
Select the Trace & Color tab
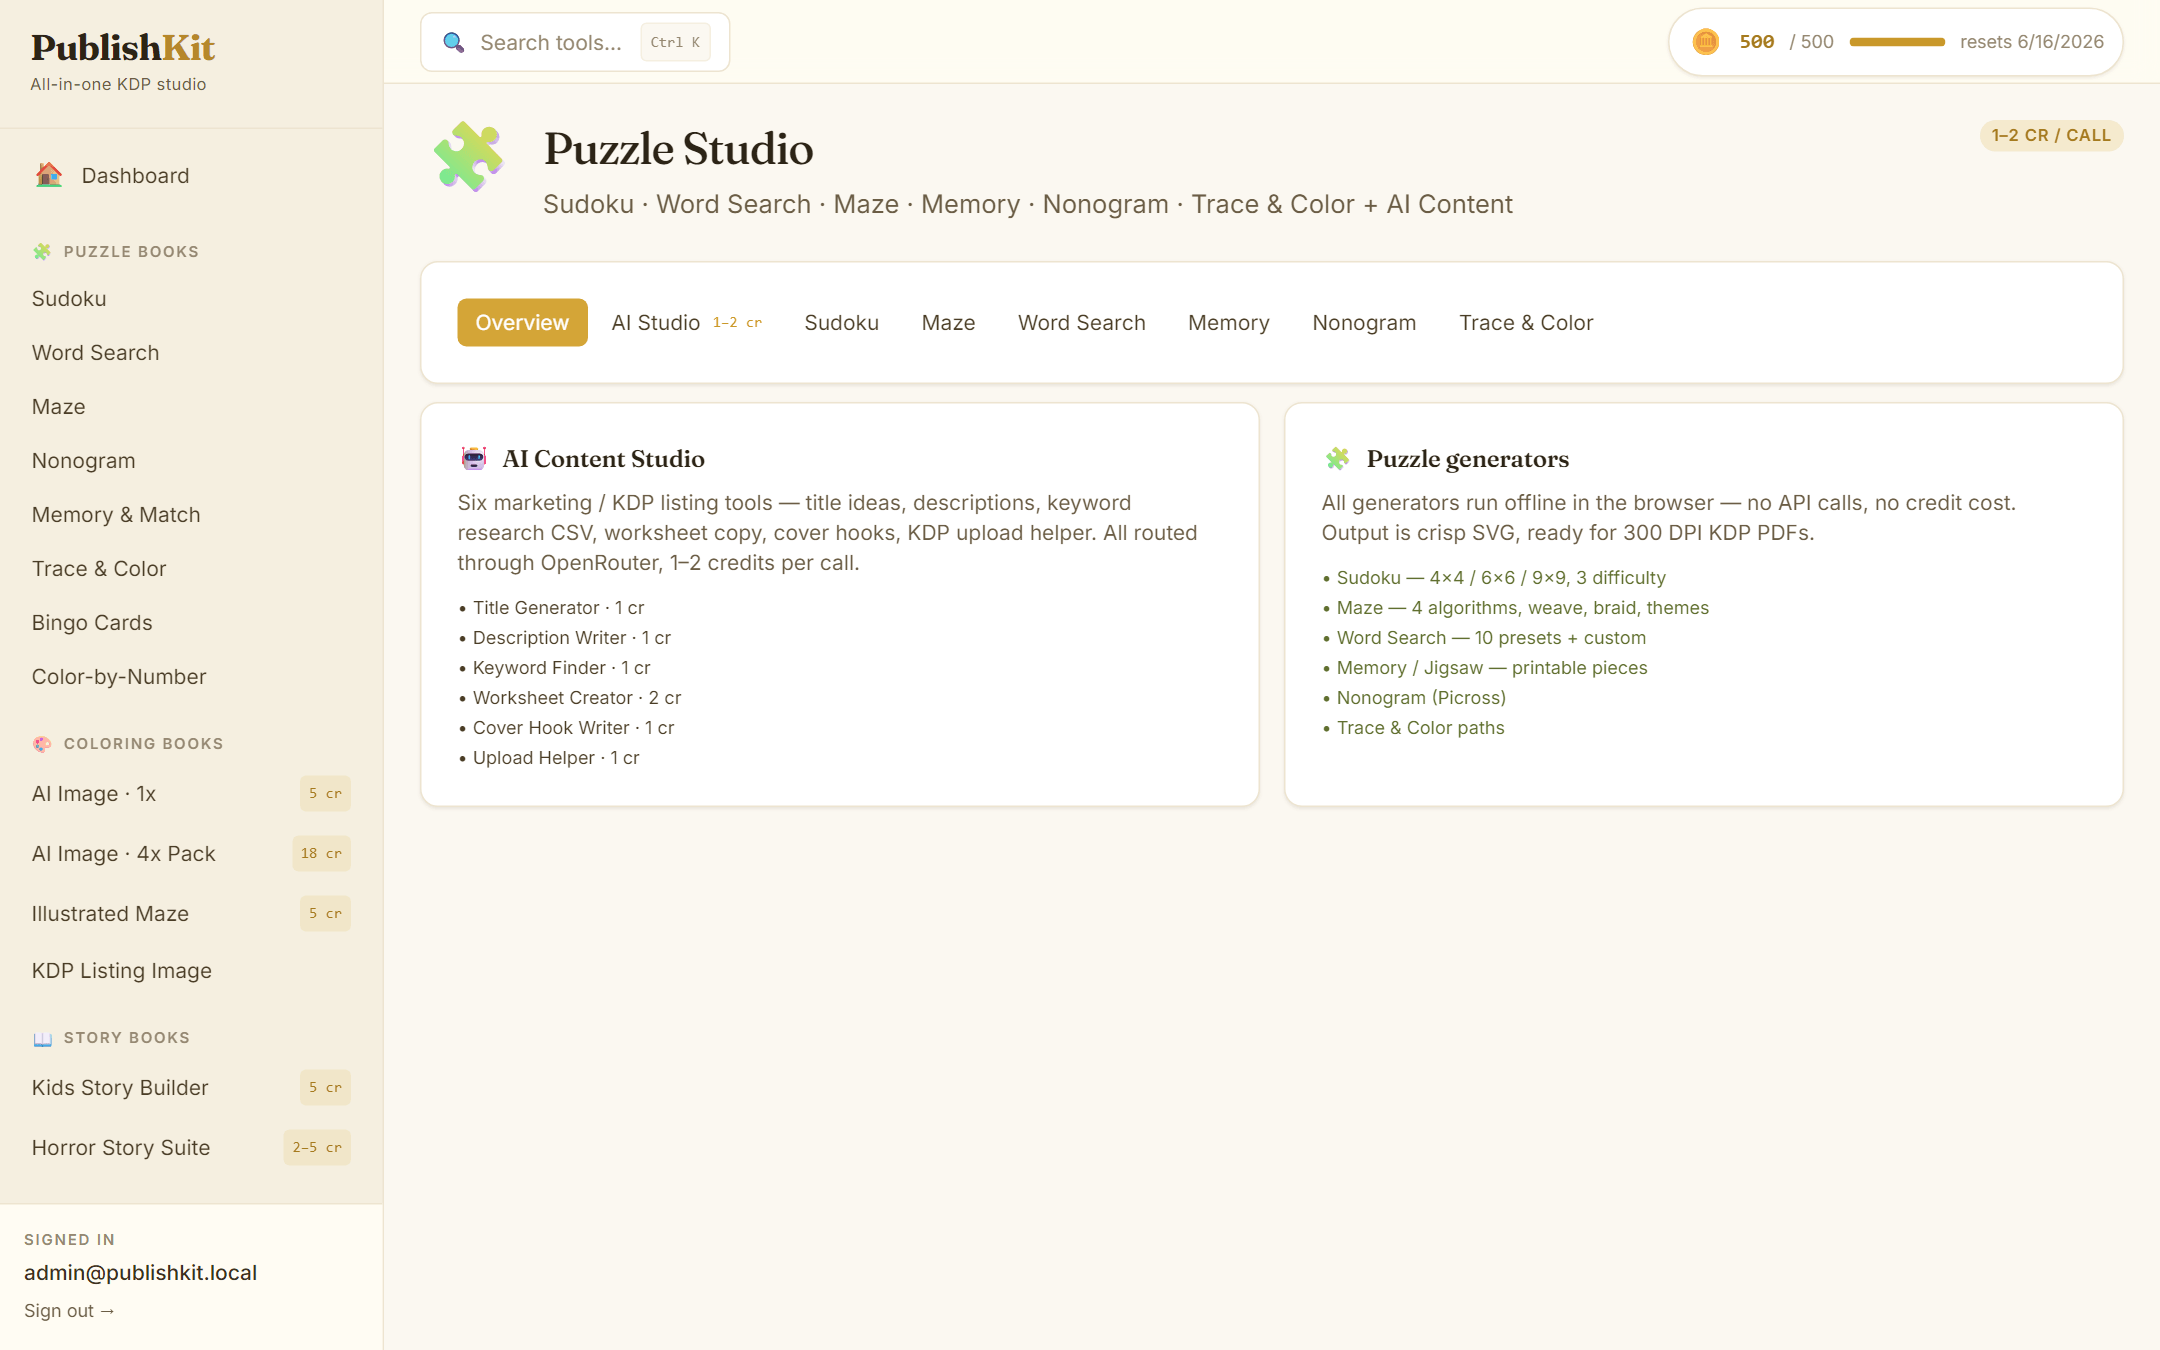pos(1526,322)
